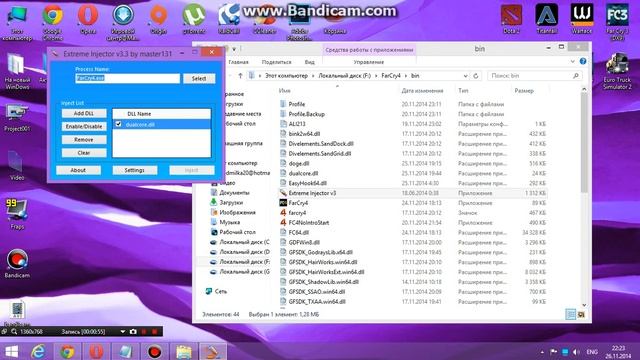Open Dota 2 desktop icon
640x360 pixels.
coord(511,20)
